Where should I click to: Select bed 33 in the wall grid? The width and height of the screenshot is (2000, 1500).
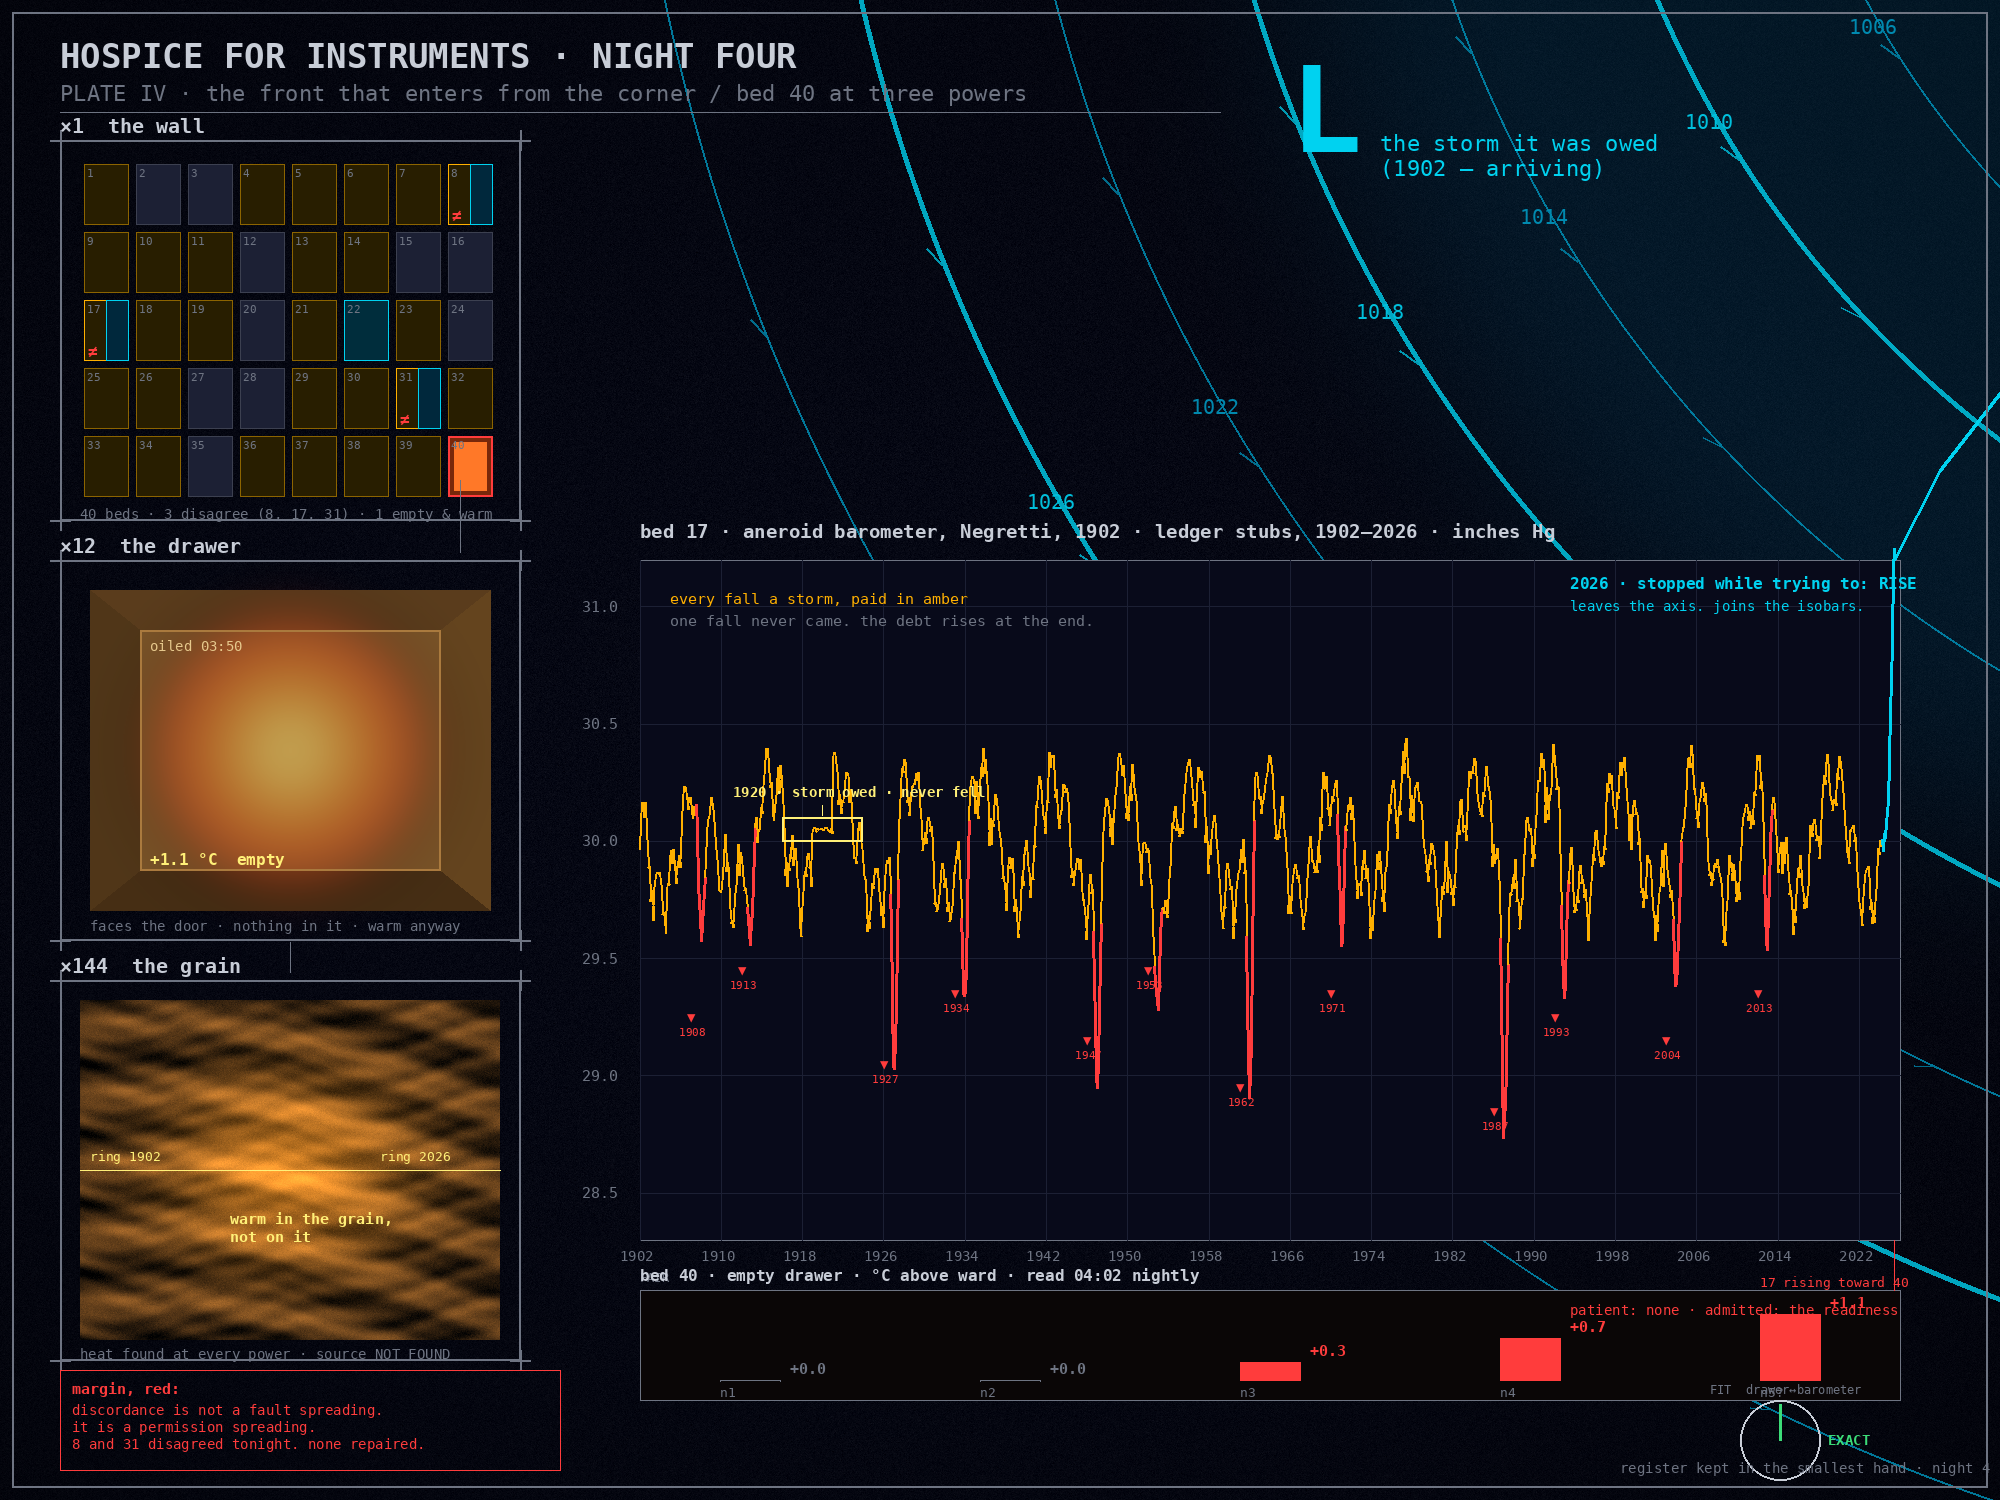106,466
